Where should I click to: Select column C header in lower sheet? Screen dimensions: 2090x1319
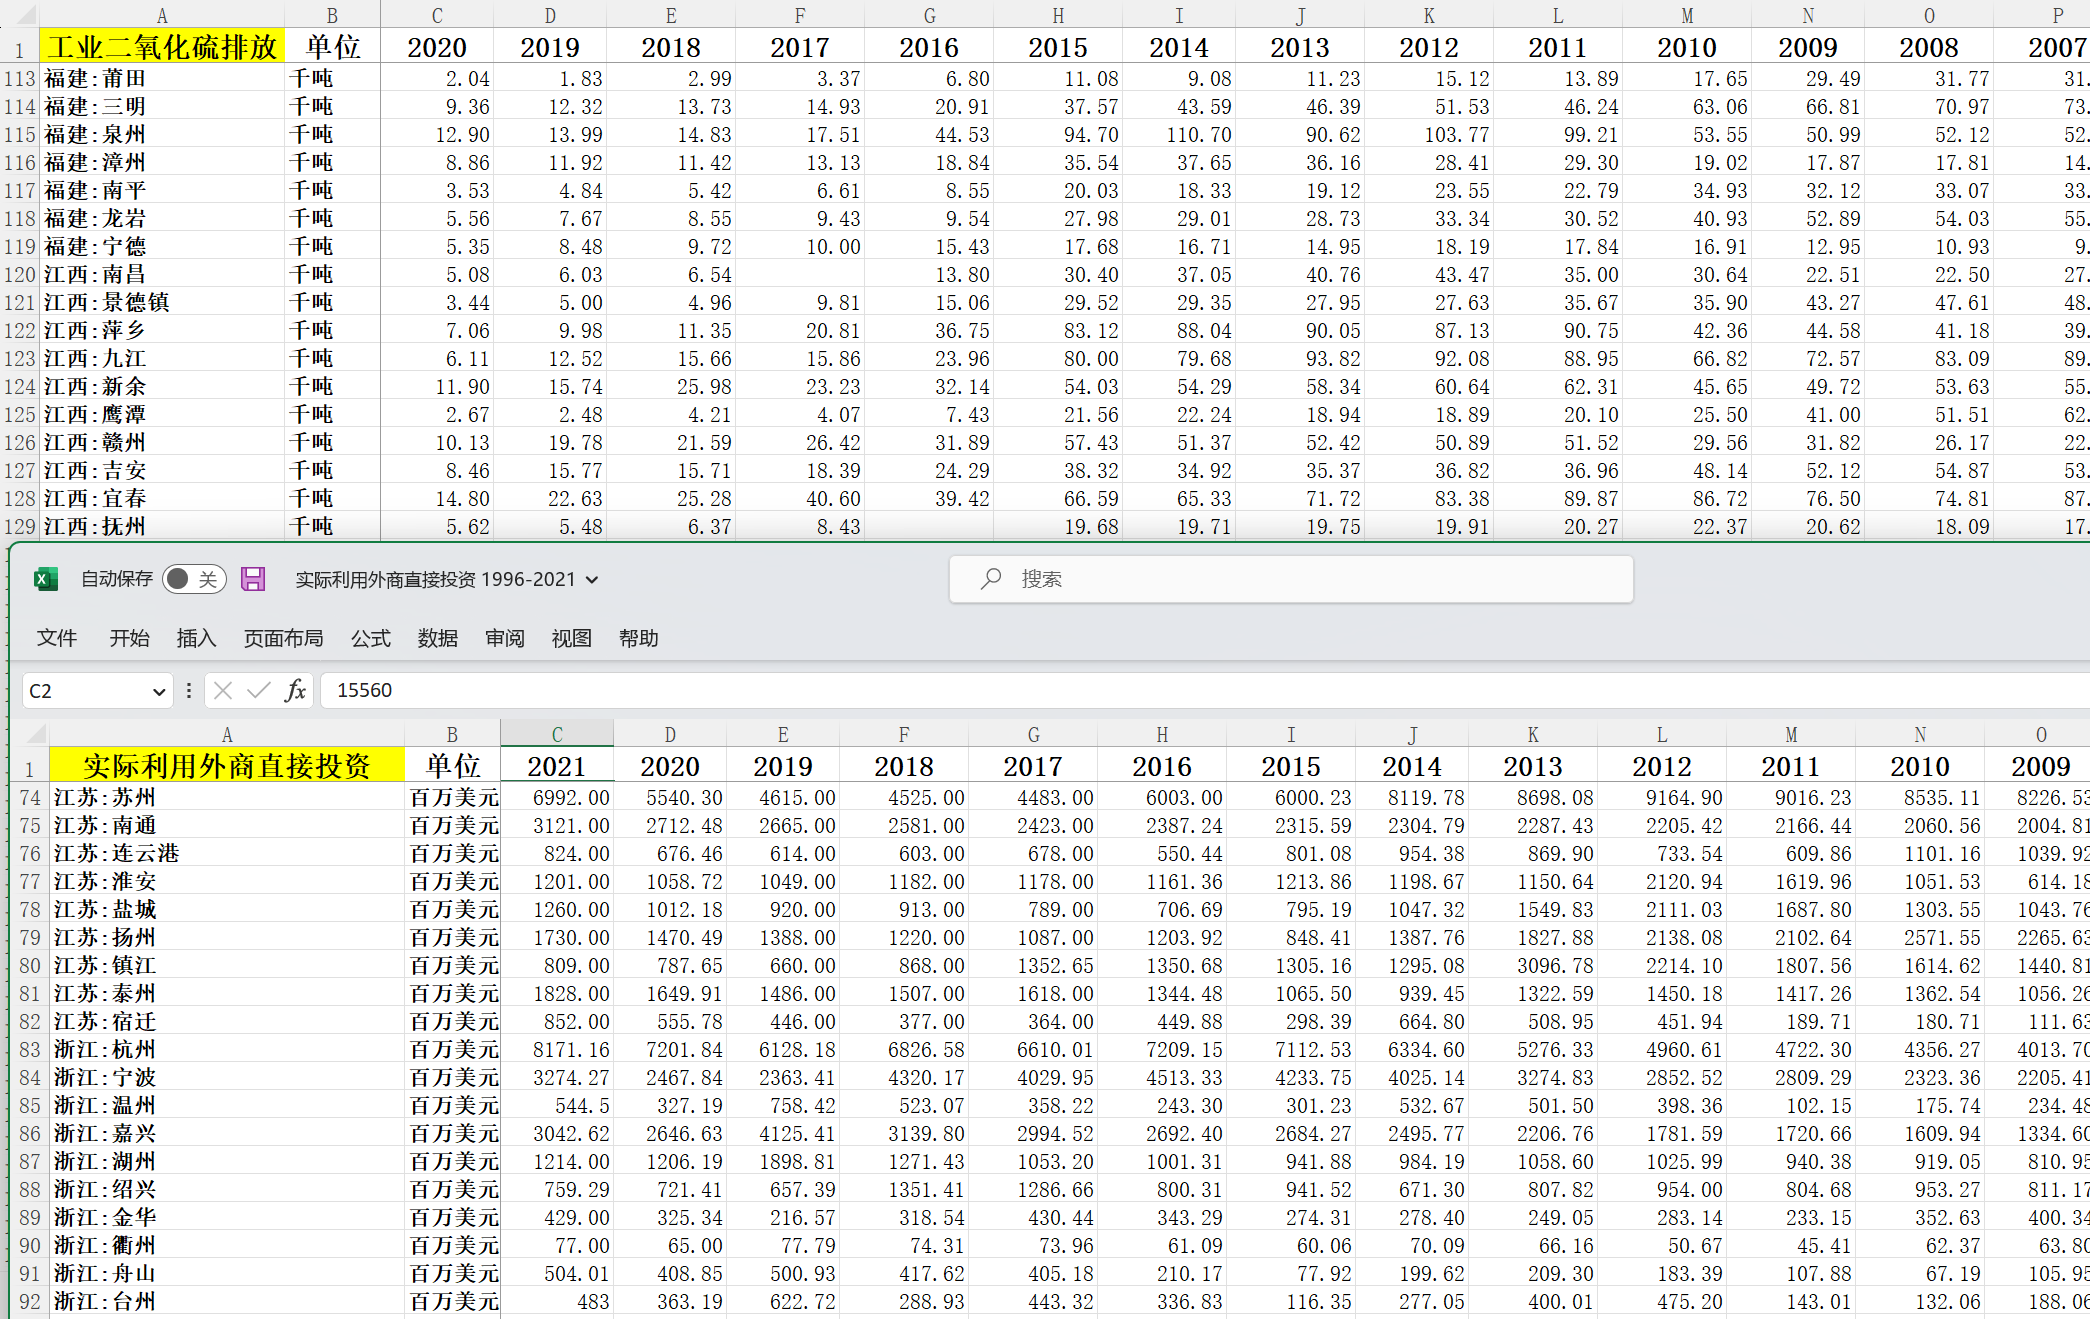[556, 734]
